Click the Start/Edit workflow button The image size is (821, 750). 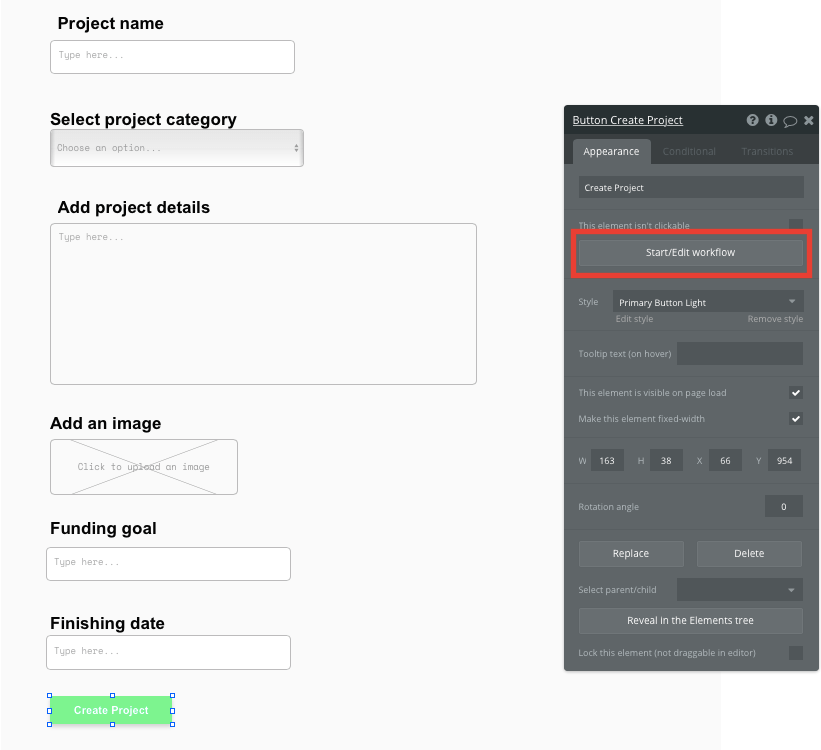click(x=690, y=252)
